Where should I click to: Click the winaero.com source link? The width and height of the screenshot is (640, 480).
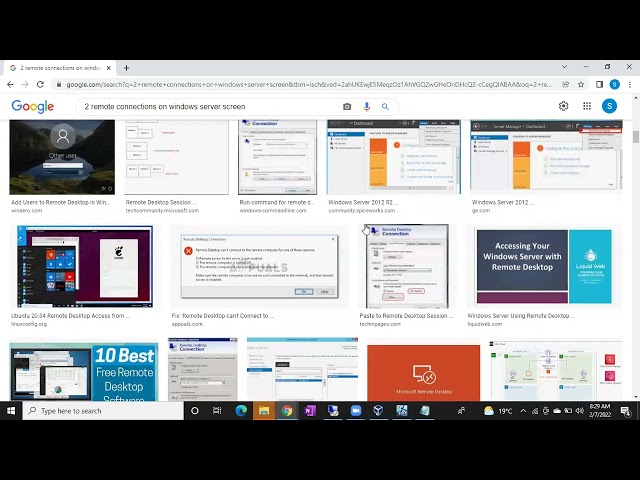coord(27,211)
